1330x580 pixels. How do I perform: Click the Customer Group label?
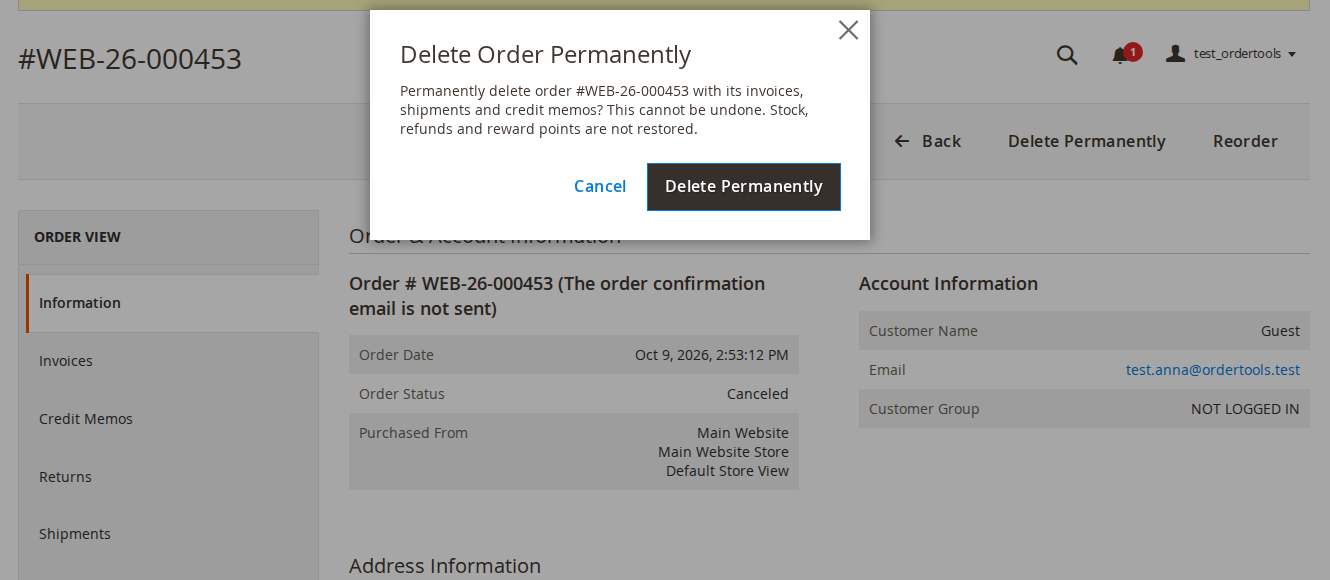924,409
